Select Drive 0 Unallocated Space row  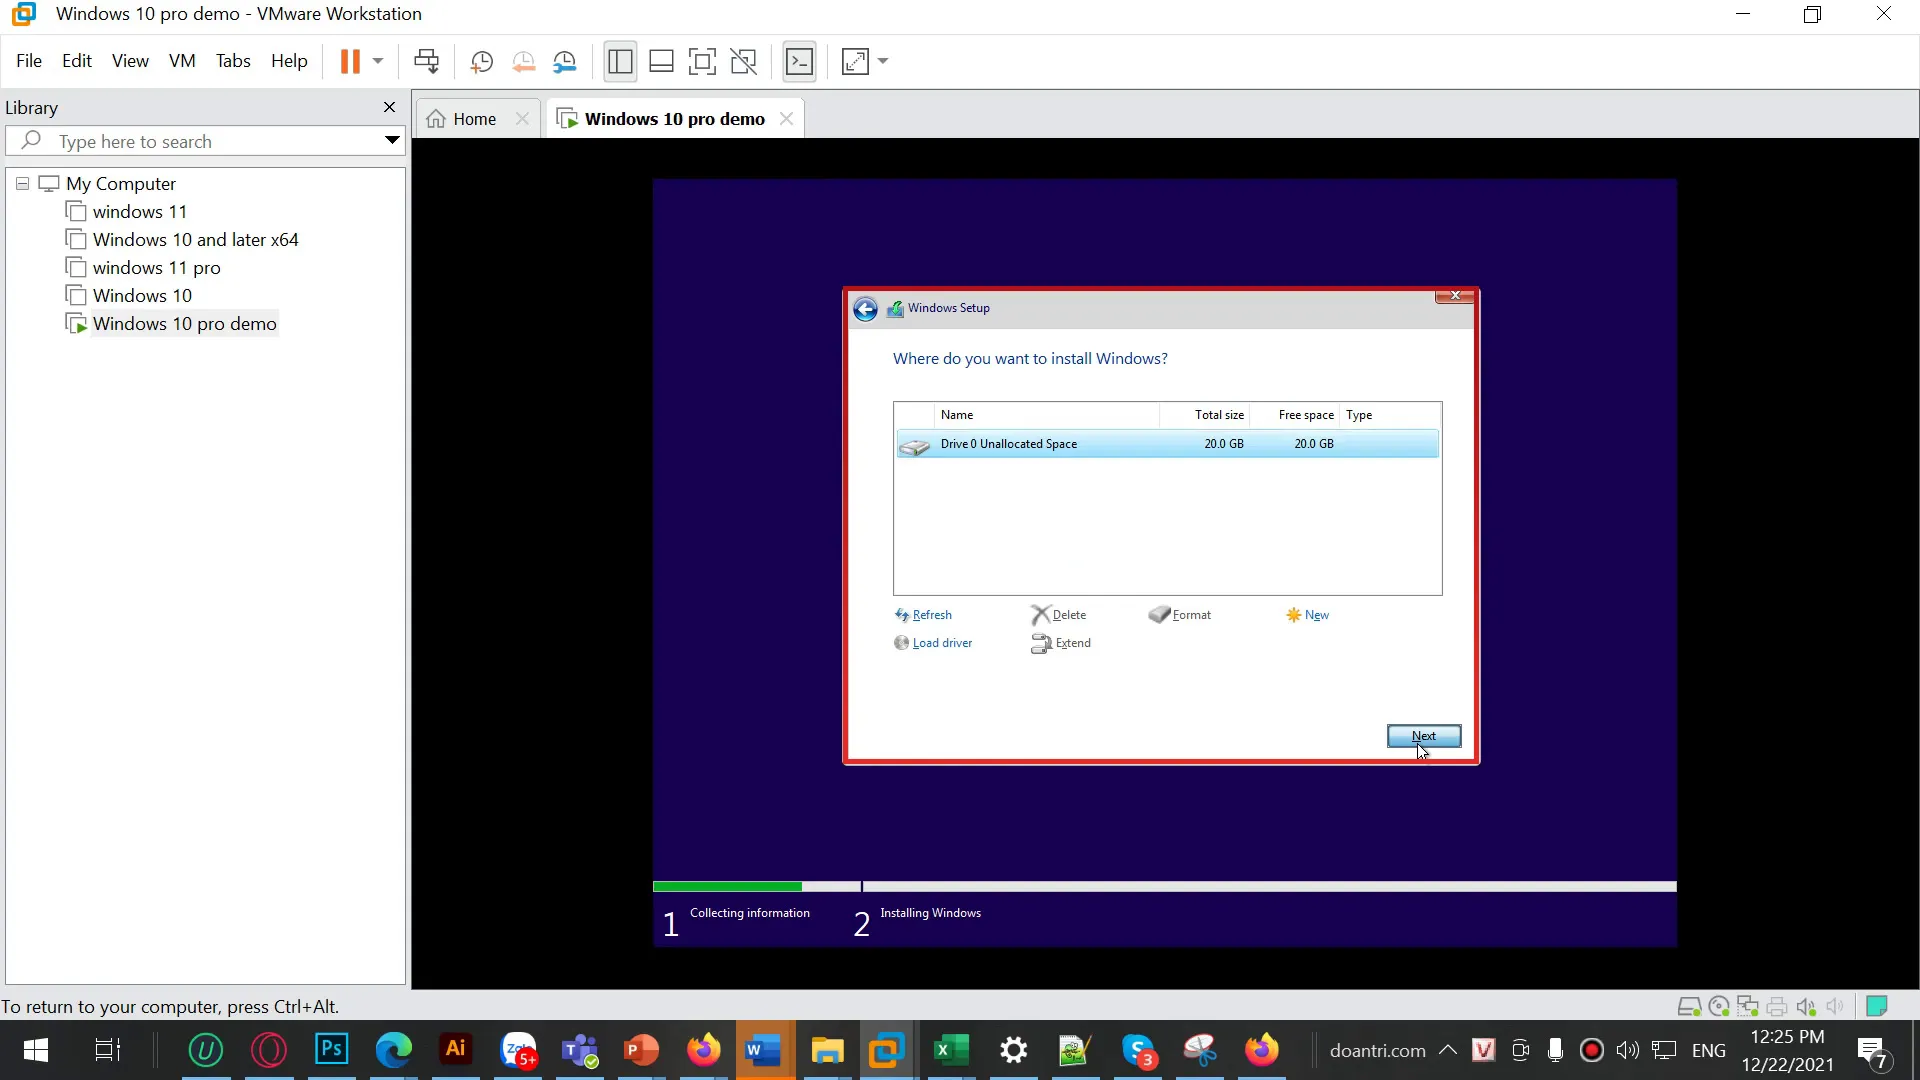[1100, 443]
